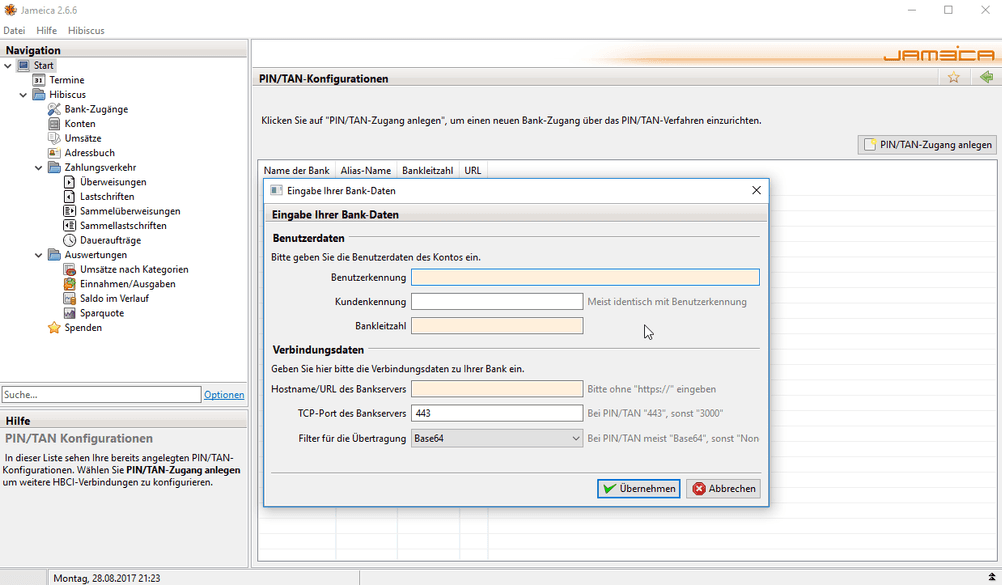The image size is (1002, 585).
Task: Maximize the Jameica window
Action: 948,10
